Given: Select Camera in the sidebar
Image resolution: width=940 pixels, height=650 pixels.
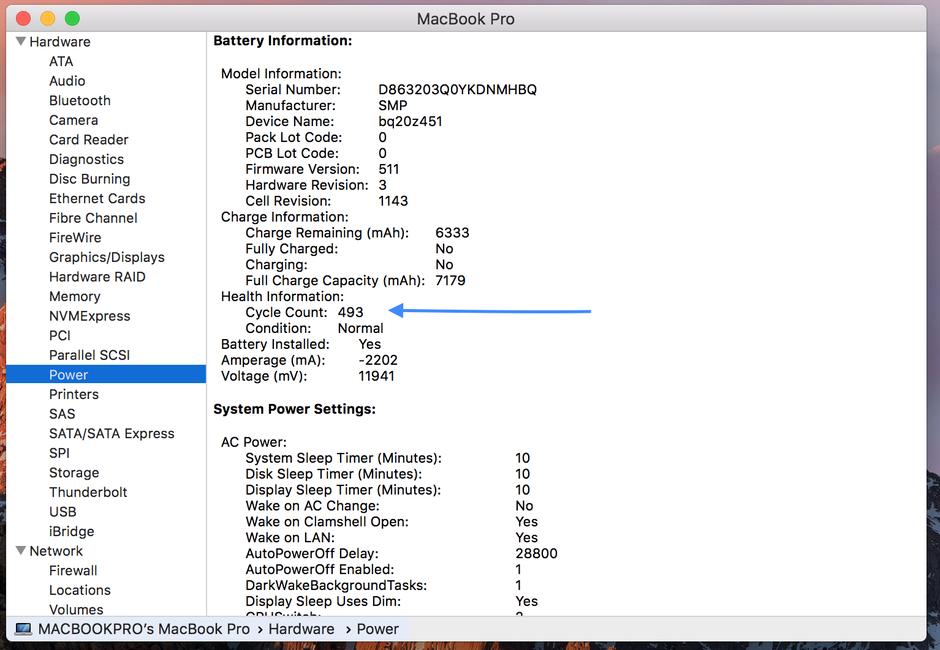Looking at the screenshot, I should pyautogui.click(x=73, y=120).
